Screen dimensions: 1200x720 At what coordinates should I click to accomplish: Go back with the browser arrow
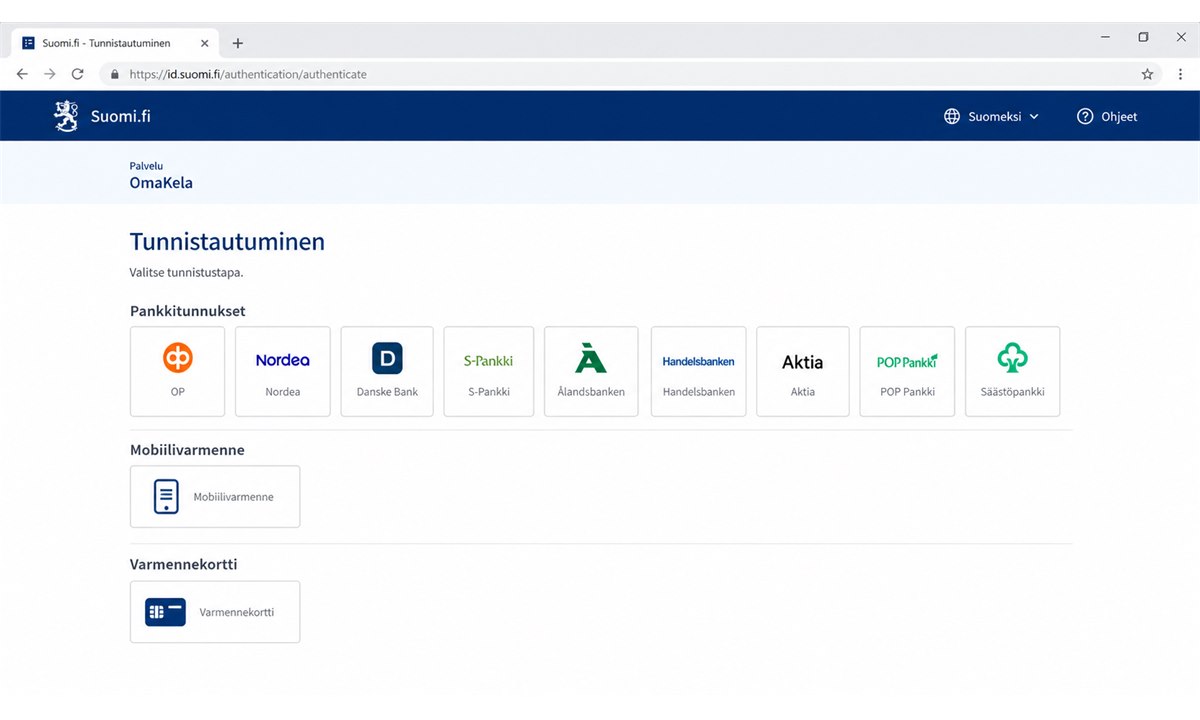click(22, 74)
